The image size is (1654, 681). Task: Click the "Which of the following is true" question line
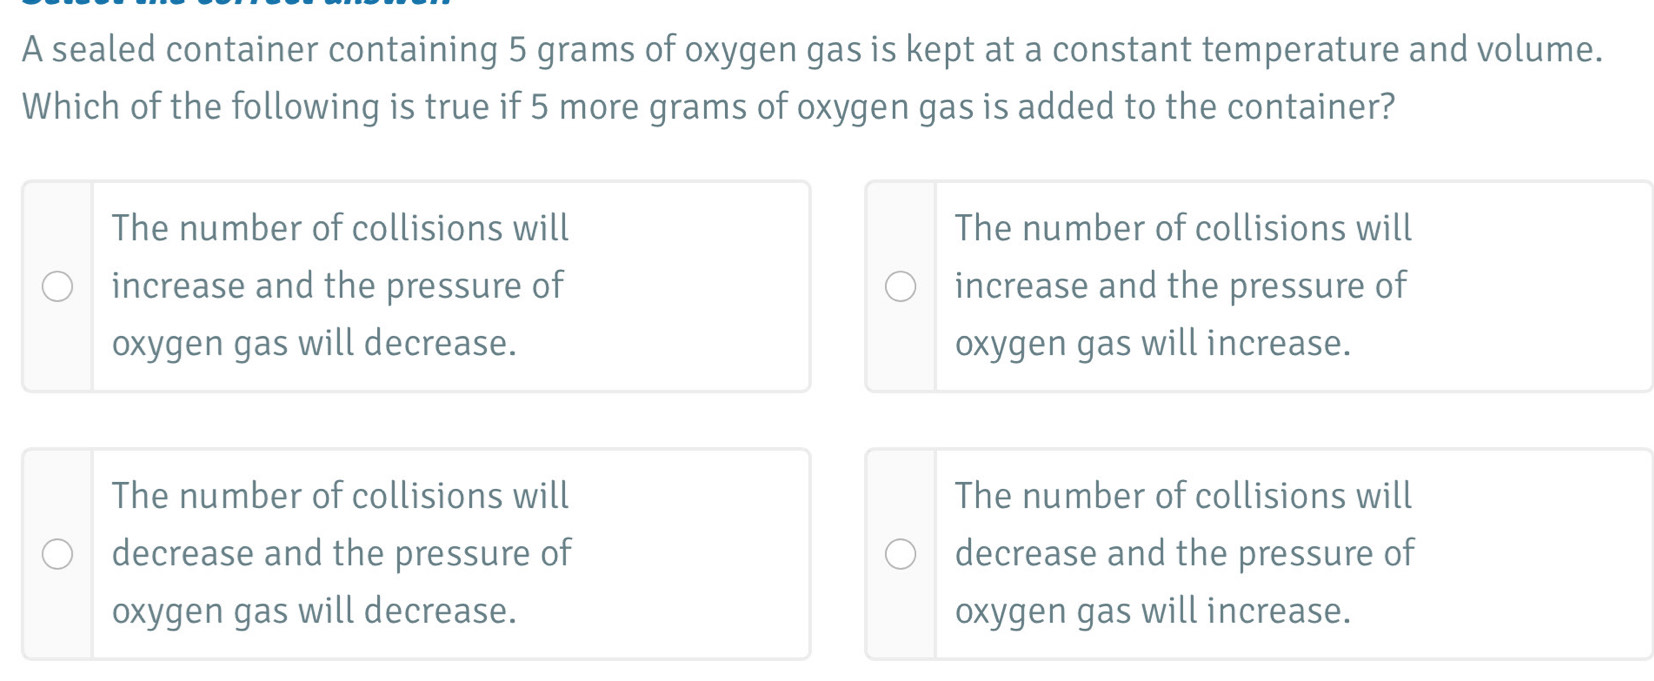pyautogui.click(x=708, y=106)
